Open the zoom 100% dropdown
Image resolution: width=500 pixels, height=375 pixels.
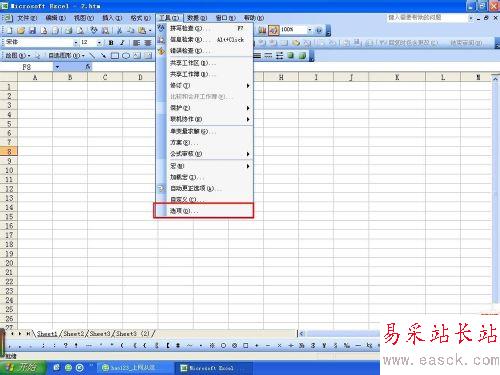[x=309, y=30]
